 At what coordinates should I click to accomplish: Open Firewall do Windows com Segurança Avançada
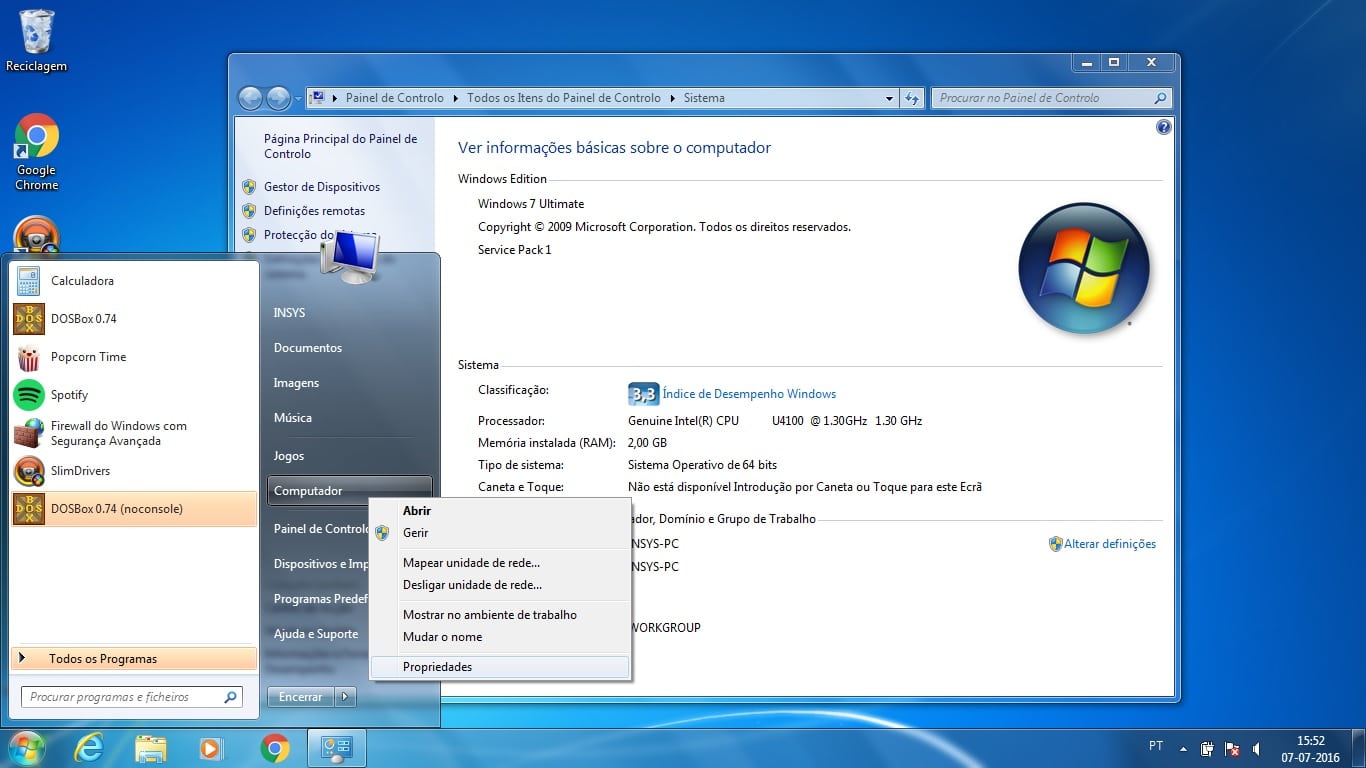pyautogui.click(x=134, y=433)
